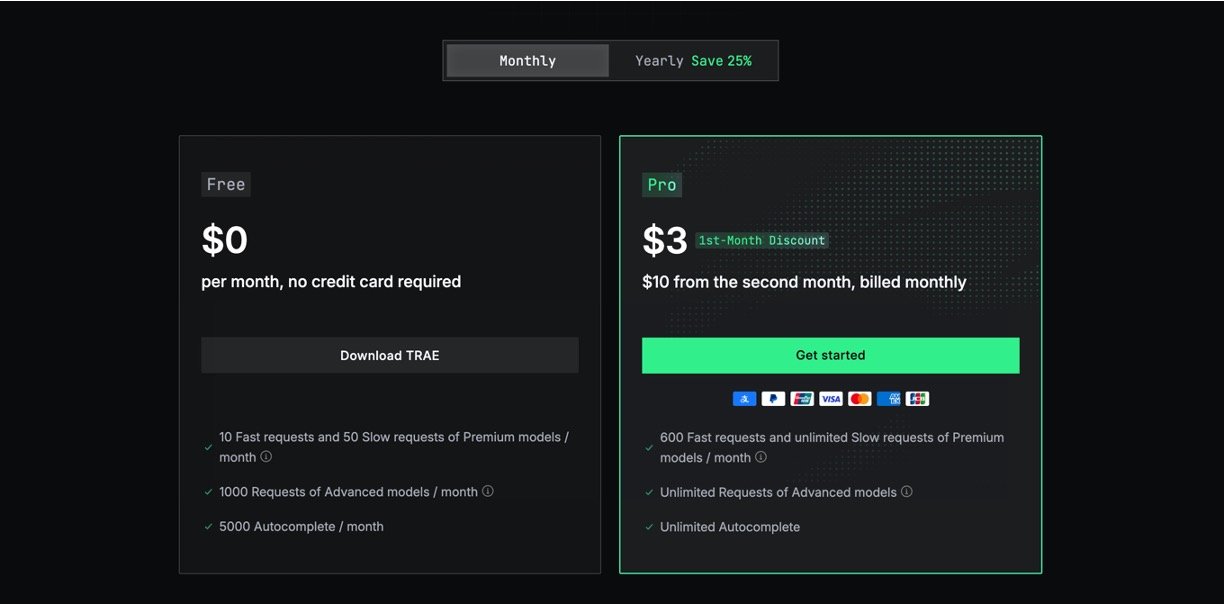The image size is (1224, 604).
Task: Click the Pro plan label
Action: pyautogui.click(x=661, y=184)
